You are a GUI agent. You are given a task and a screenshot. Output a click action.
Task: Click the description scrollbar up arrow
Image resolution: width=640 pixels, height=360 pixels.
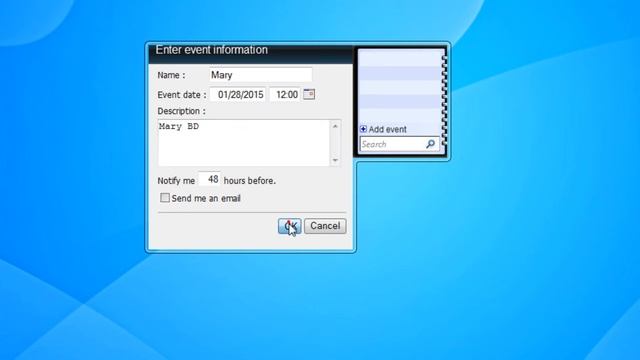click(x=335, y=126)
